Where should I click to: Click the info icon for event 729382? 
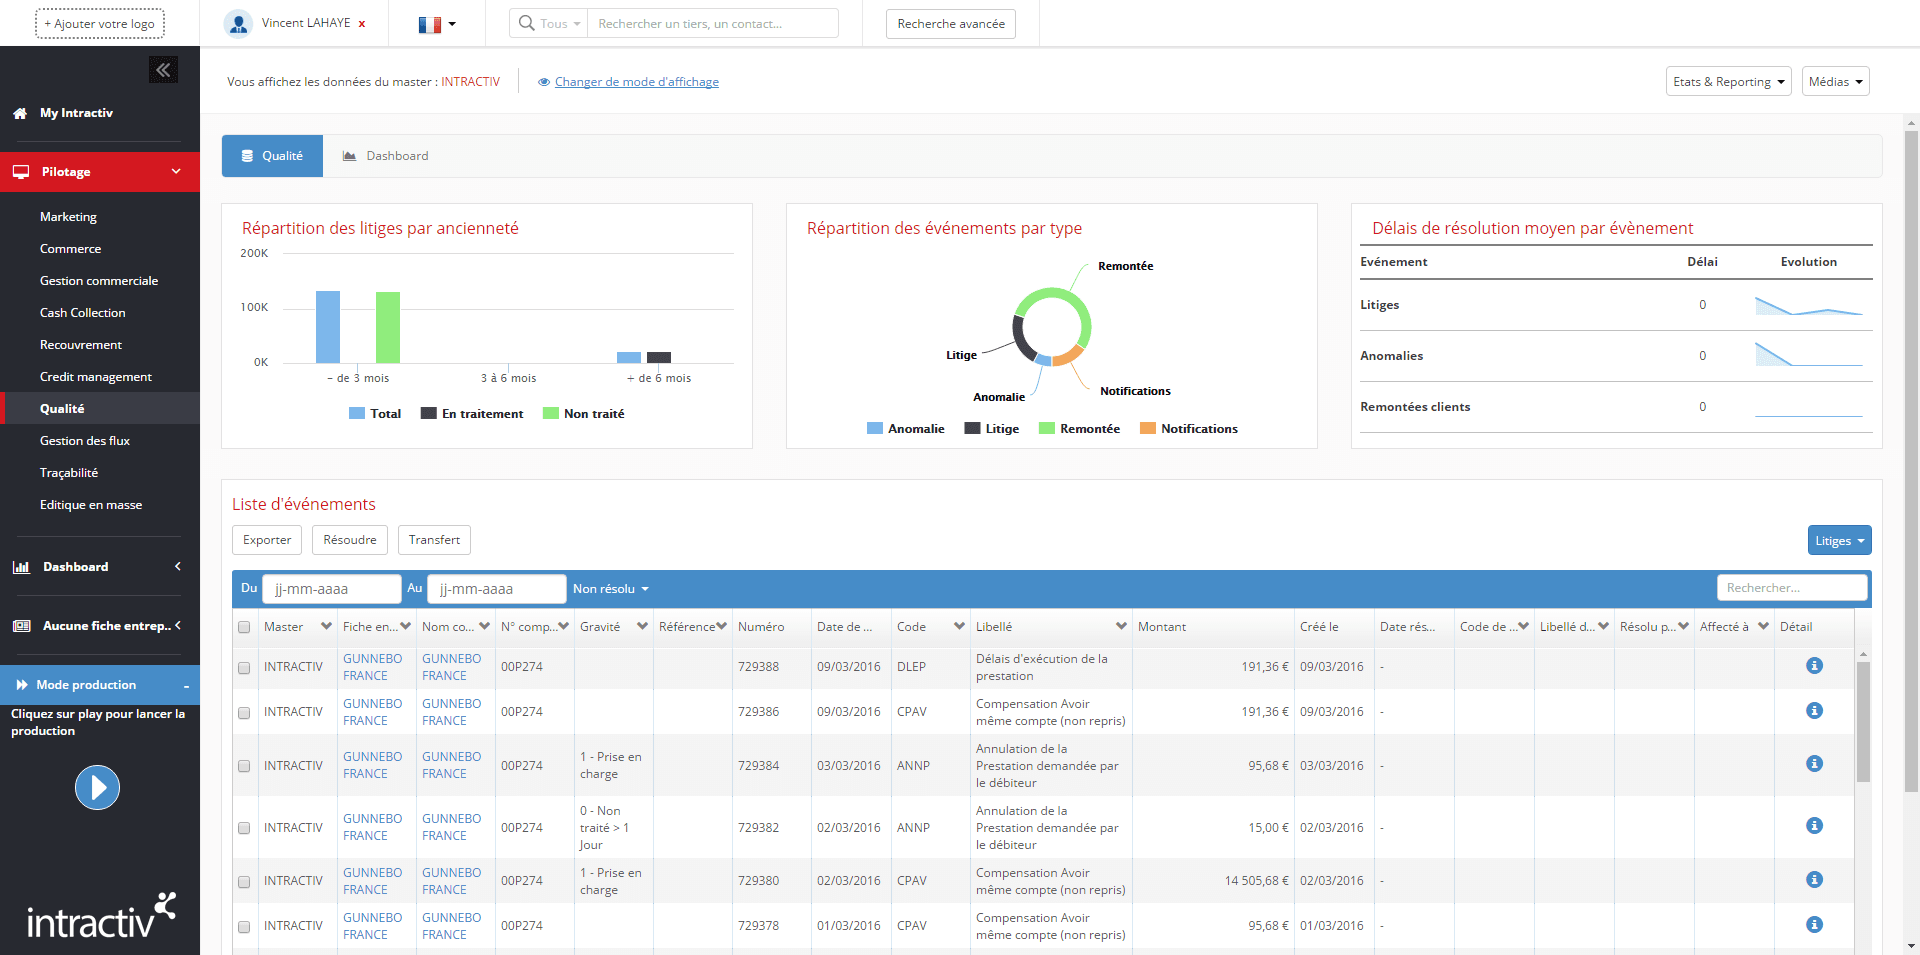pyautogui.click(x=1814, y=826)
